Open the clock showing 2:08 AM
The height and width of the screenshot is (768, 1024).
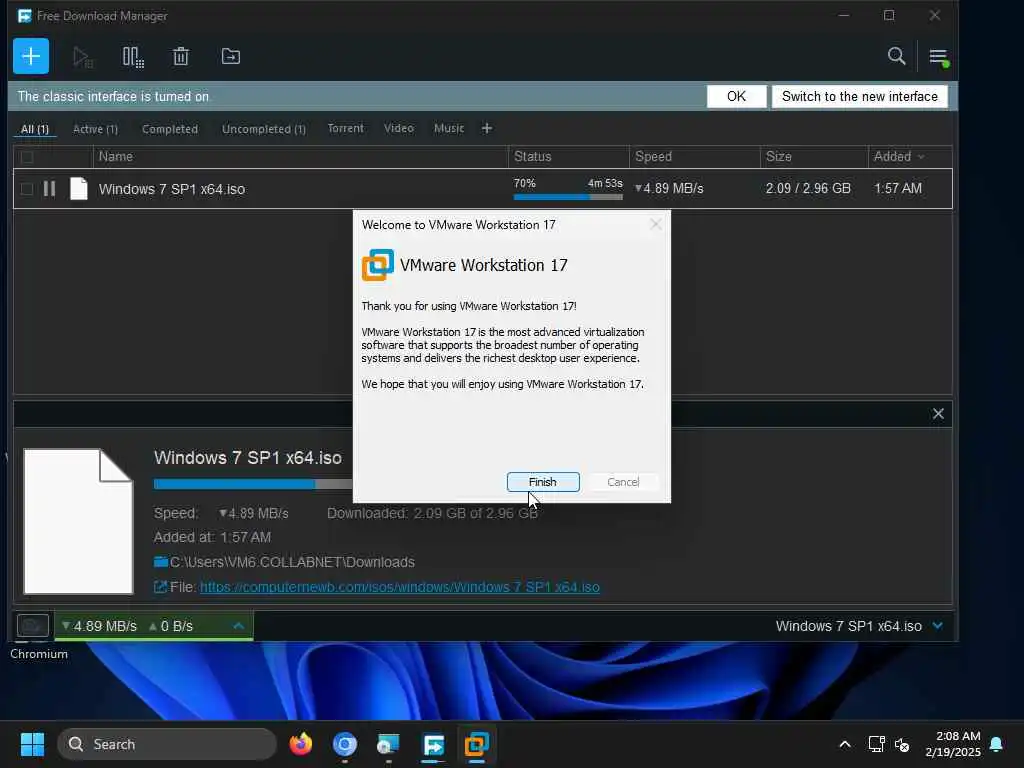click(953, 744)
